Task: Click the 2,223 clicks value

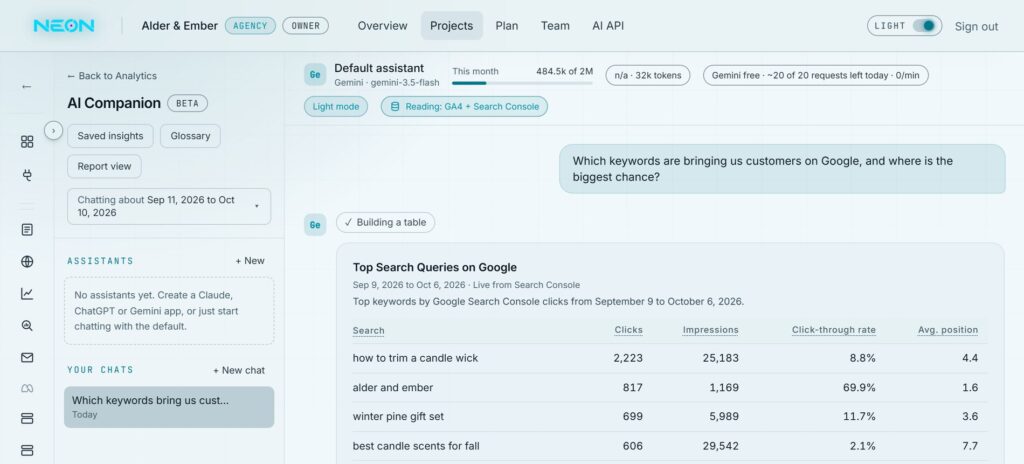Action: pos(628,358)
